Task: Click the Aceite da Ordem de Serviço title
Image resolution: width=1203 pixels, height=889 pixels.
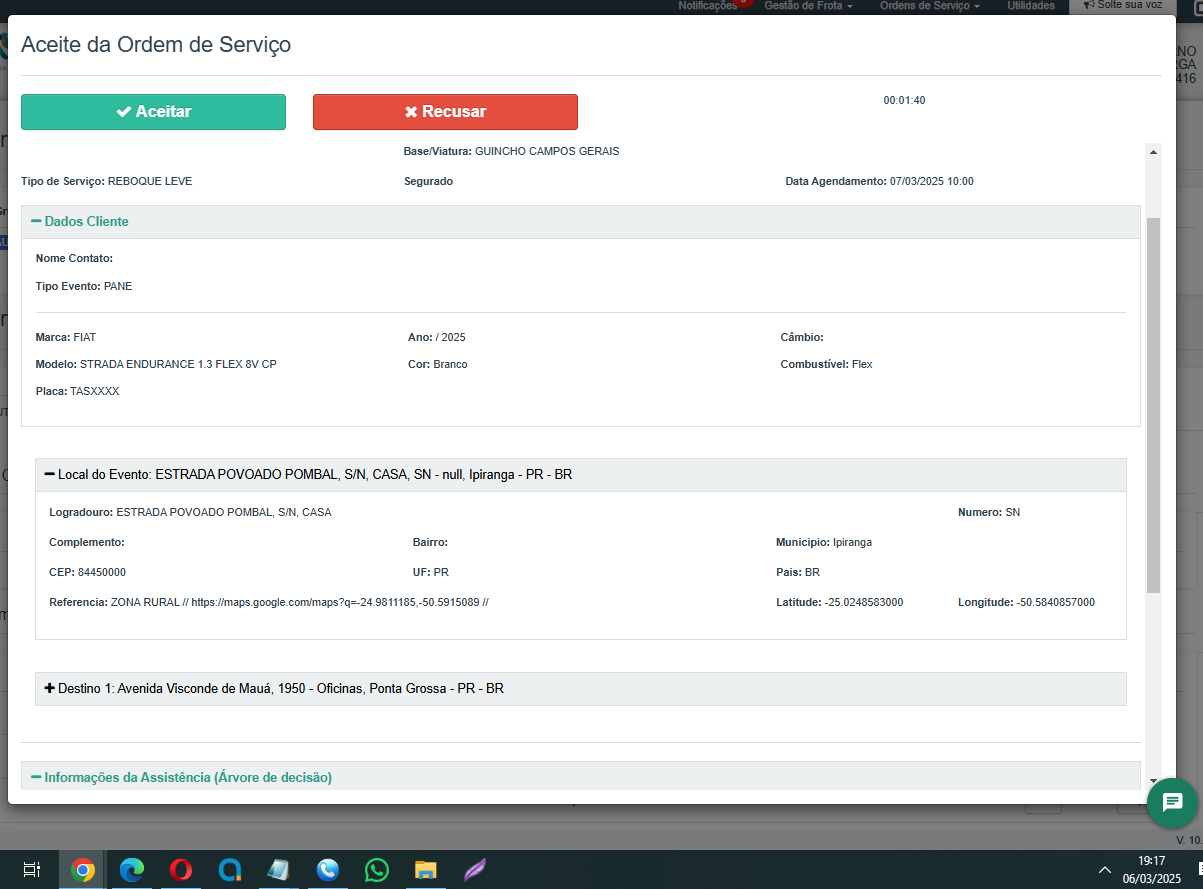Action: pyautogui.click(x=156, y=45)
